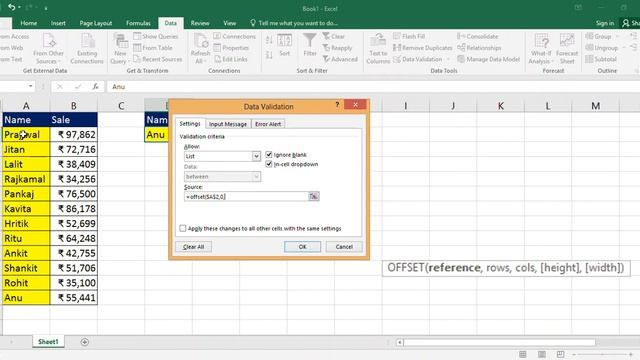Click Sign in
640x360 pixels.
[605, 23]
